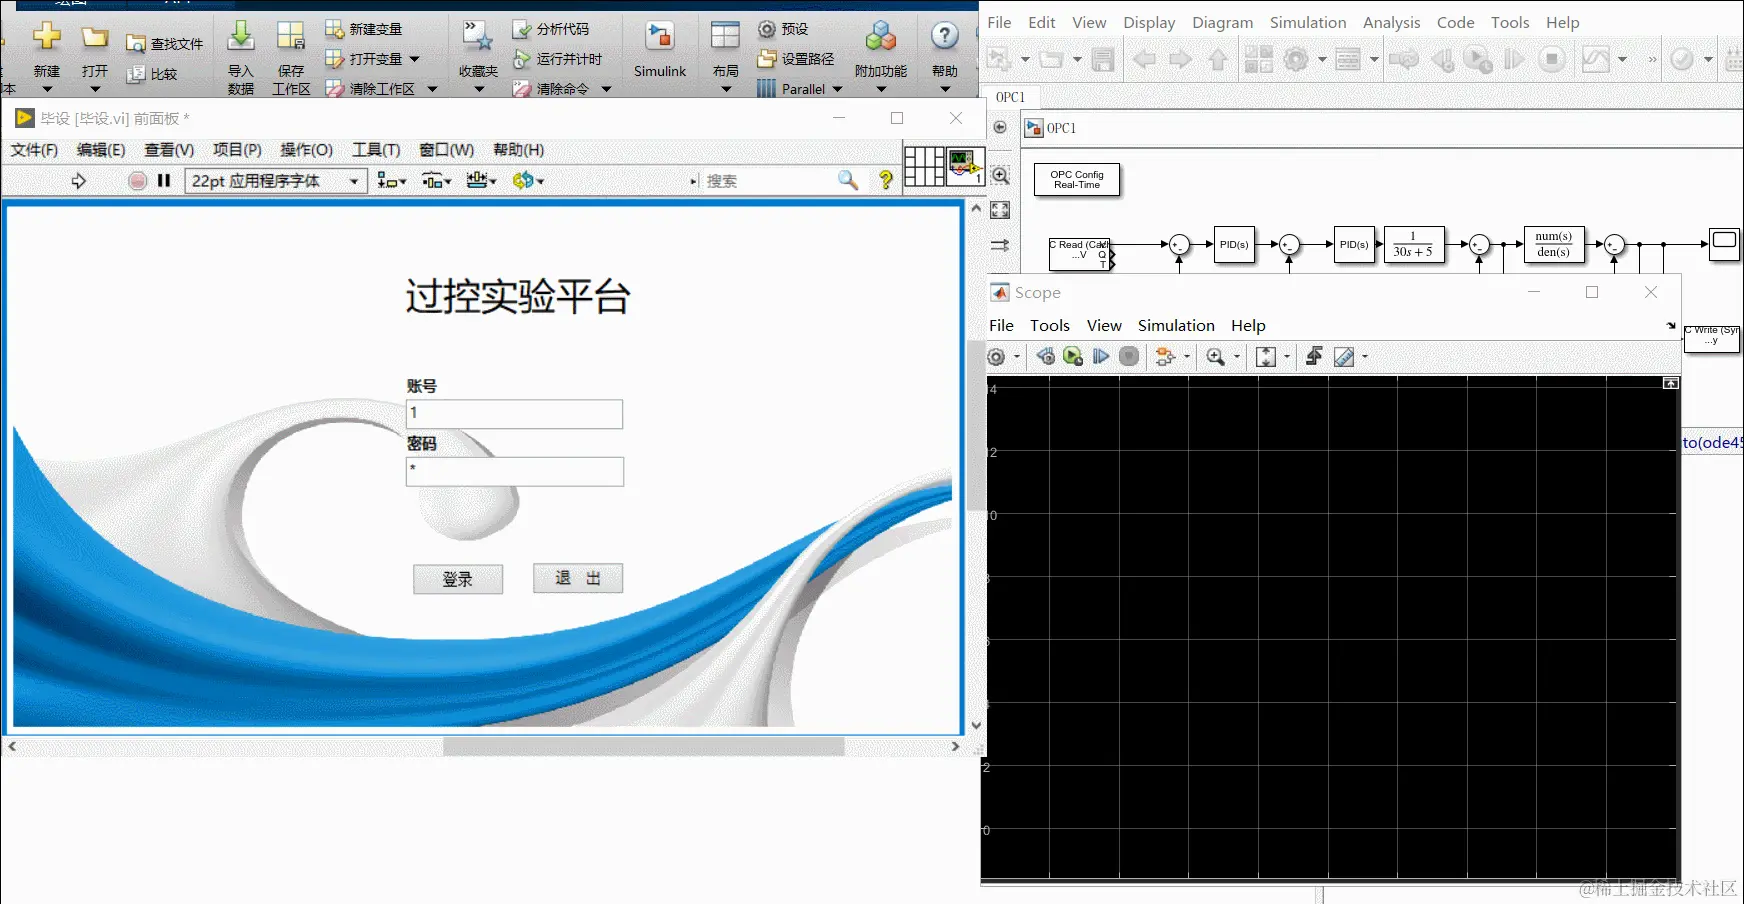Click the Simulink fit-to-view palette icon

pos(1000,210)
